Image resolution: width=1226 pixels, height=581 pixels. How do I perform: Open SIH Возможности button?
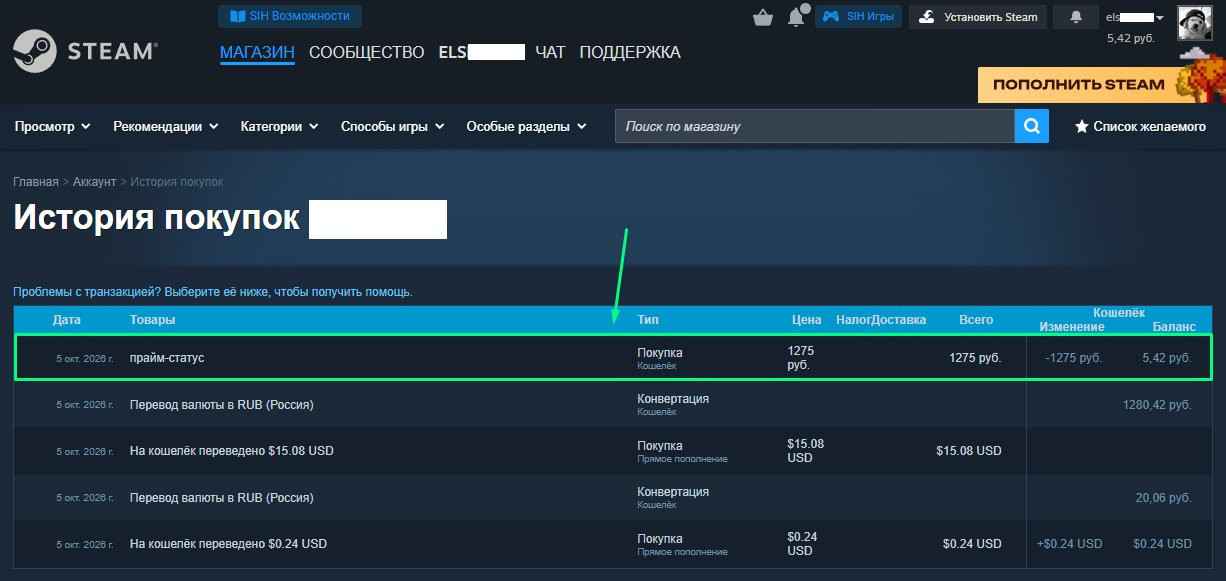coord(290,16)
